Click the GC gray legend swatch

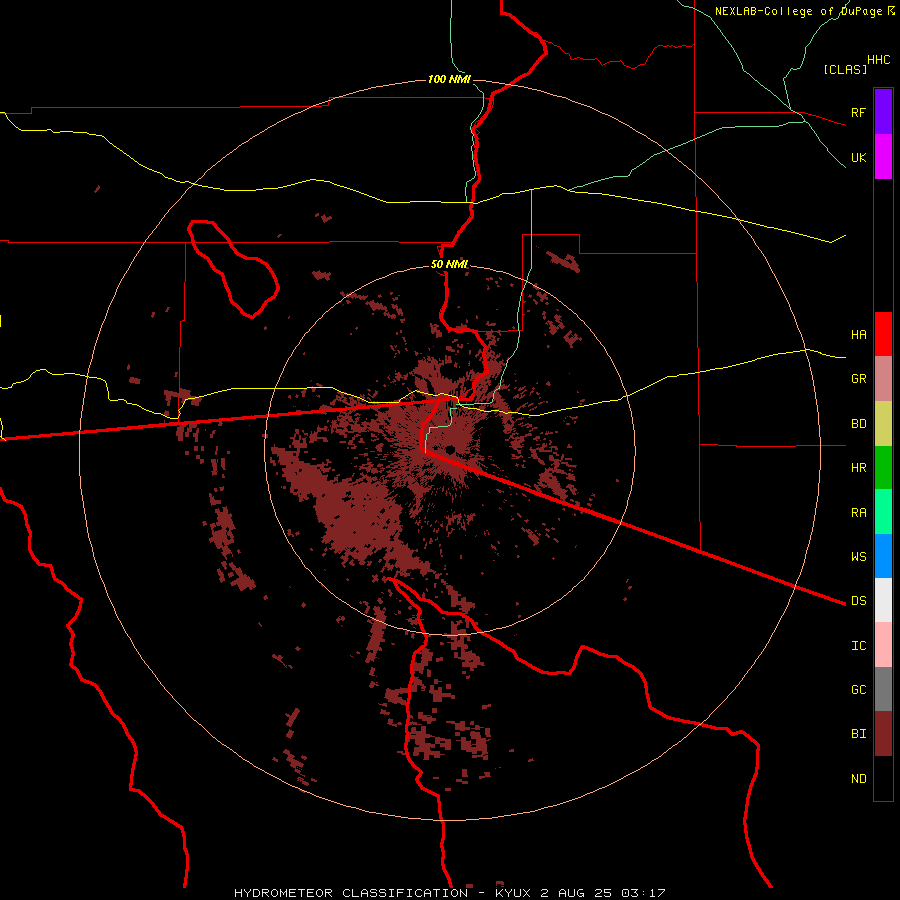click(x=883, y=689)
